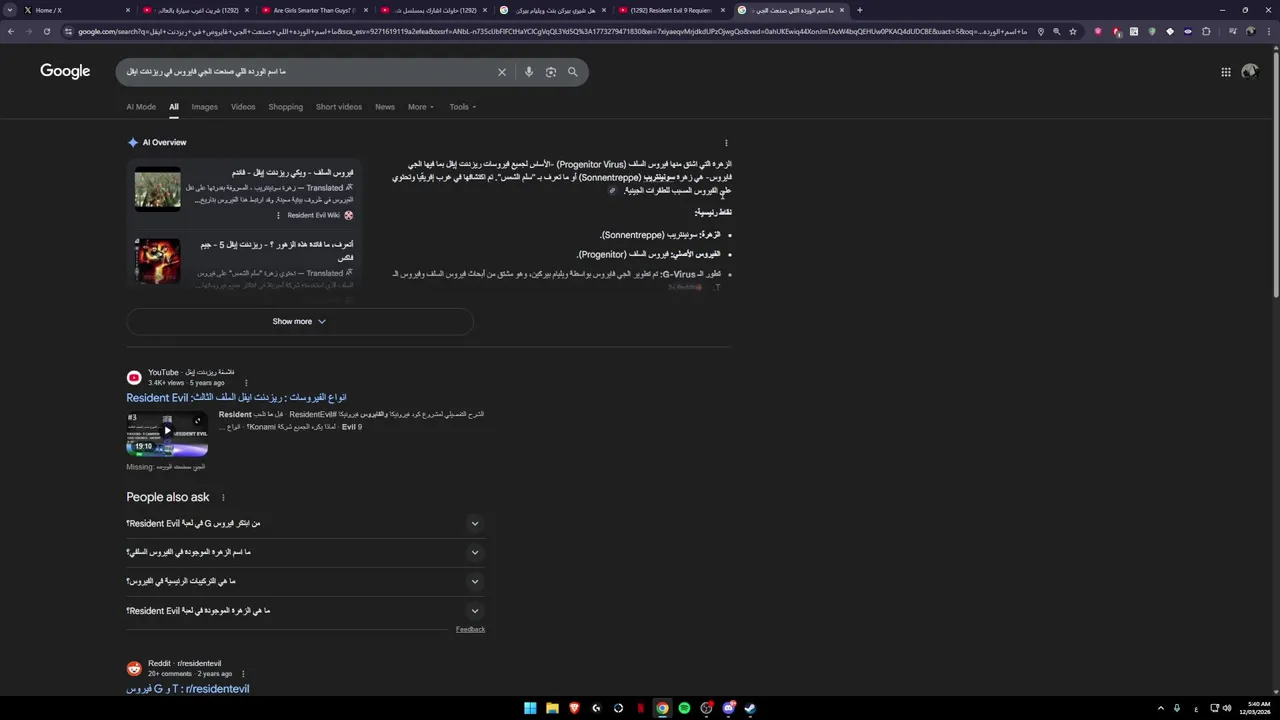Open the Google apps grid
Screen dimensions: 1280x720
[x=1226, y=72]
